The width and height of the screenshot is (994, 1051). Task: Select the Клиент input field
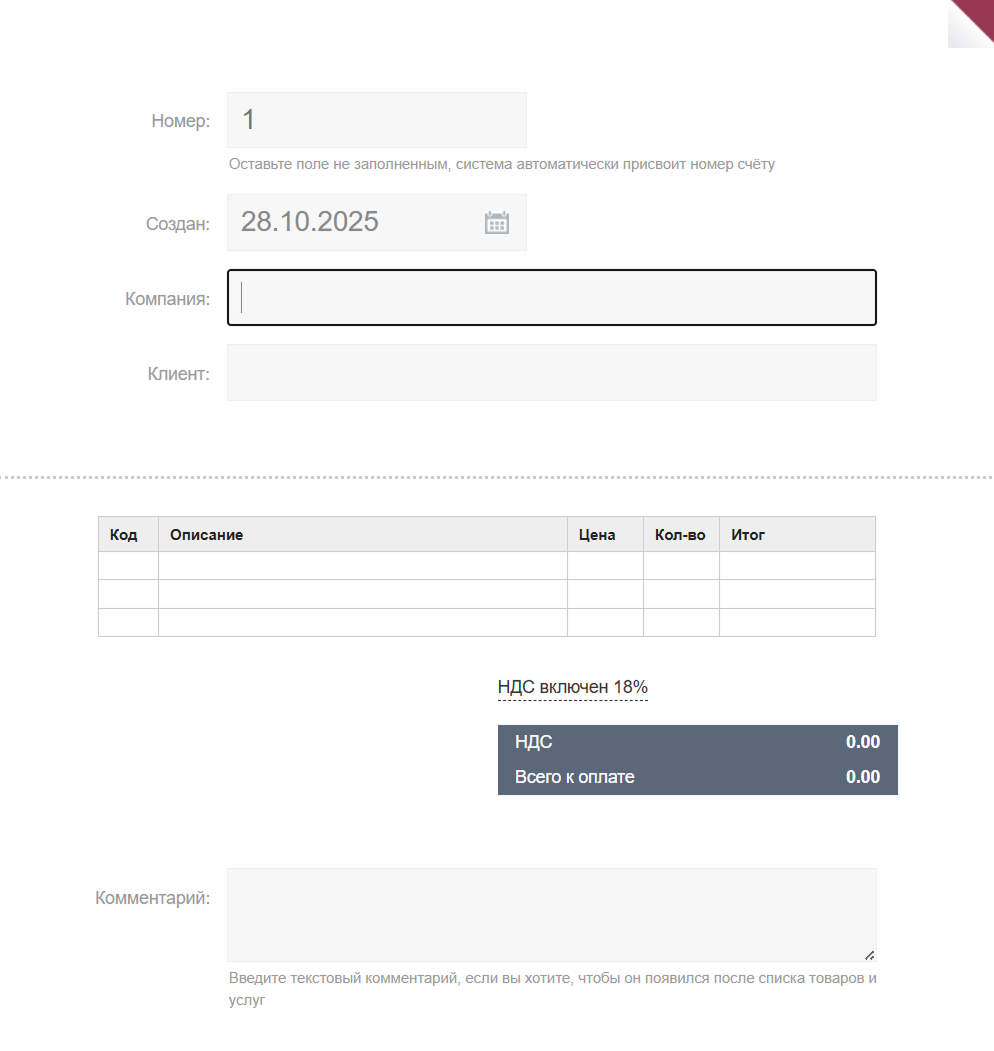(x=552, y=373)
